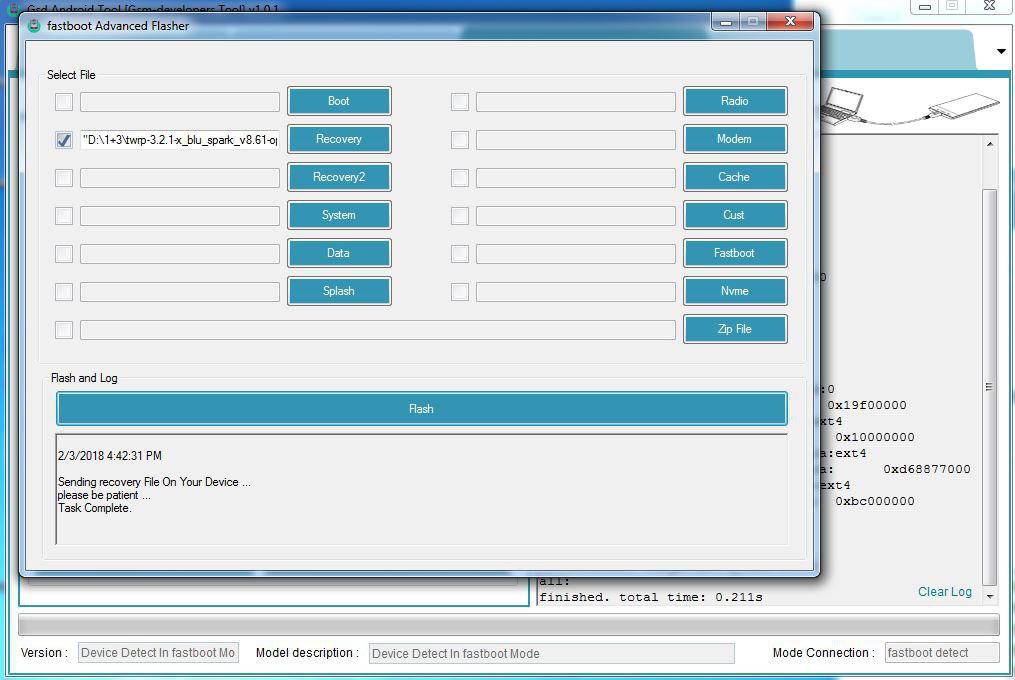Tick the Modem checkbox

pyautogui.click(x=460, y=140)
